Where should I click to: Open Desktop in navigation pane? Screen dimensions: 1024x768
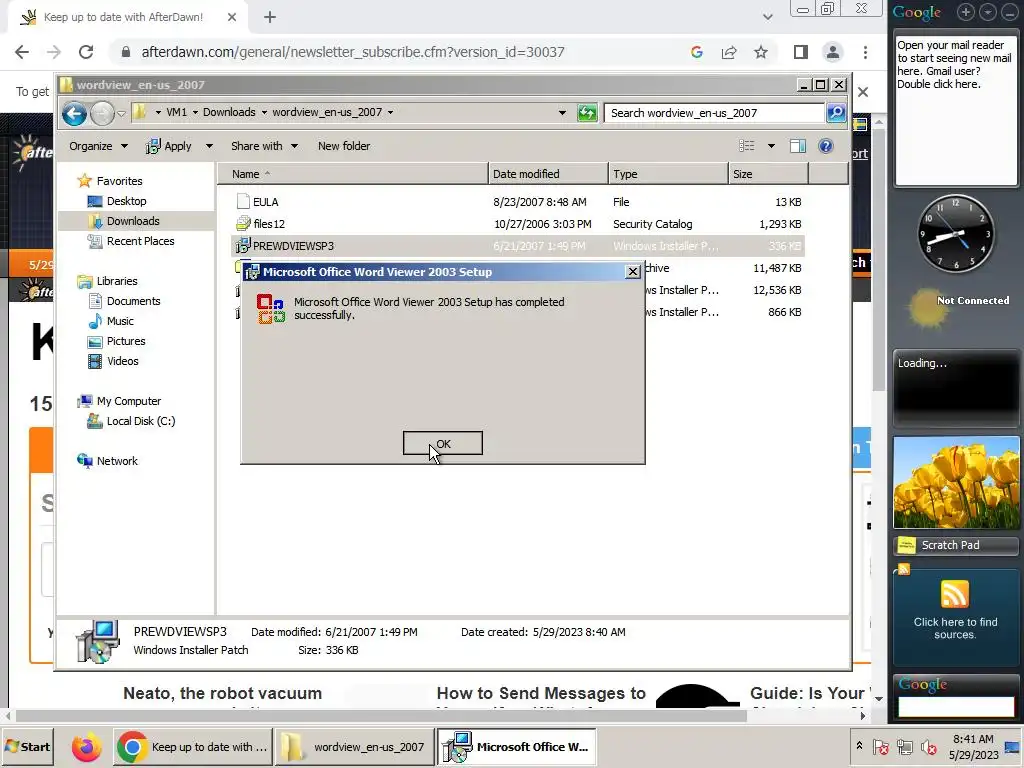pyautogui.click(x=126, y=201)
